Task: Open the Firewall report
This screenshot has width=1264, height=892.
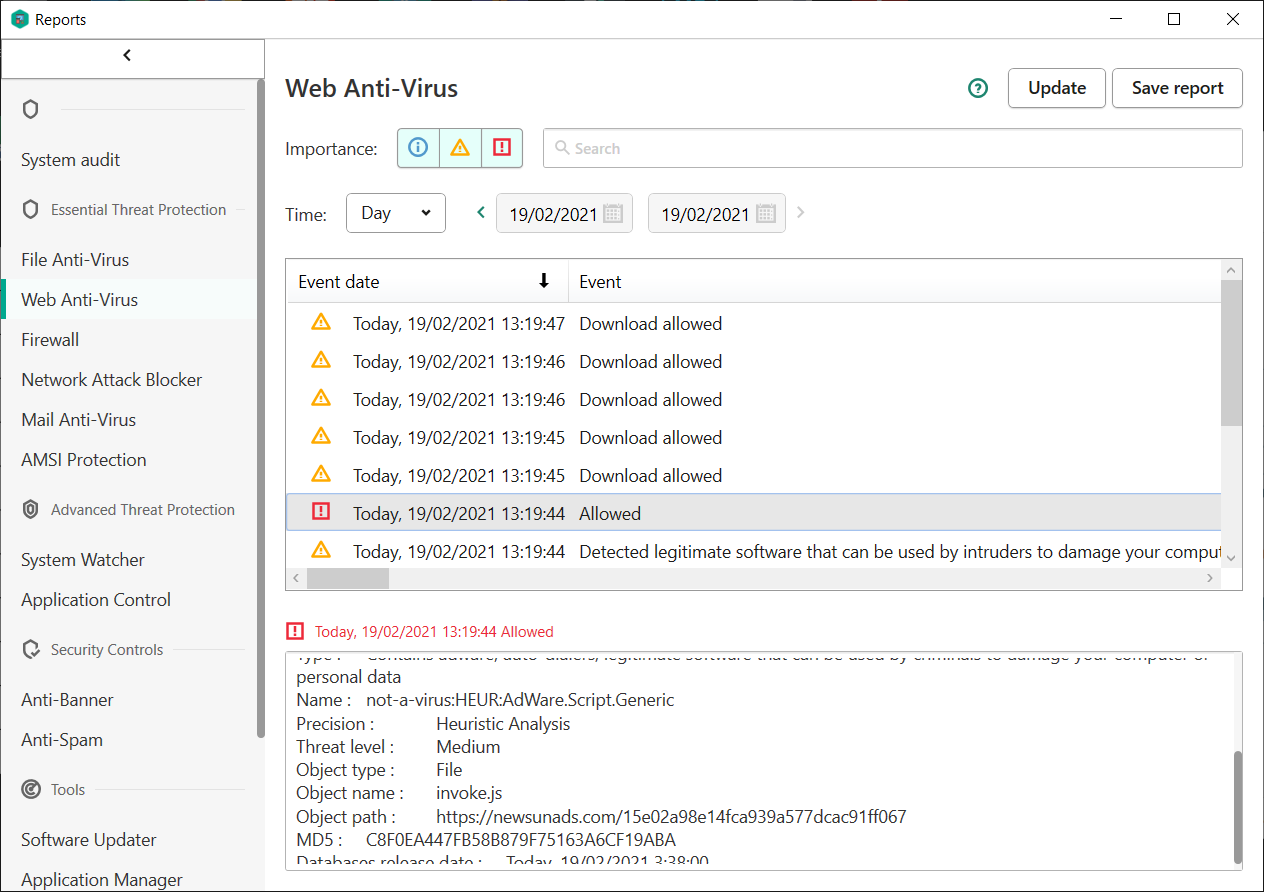Action: click(50, 340)
